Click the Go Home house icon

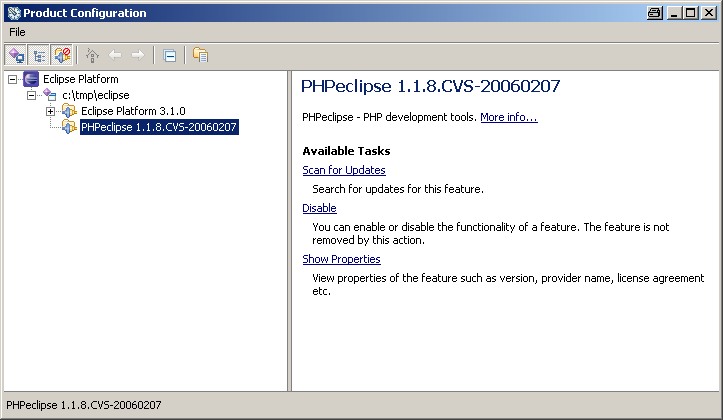coord(93,56)
